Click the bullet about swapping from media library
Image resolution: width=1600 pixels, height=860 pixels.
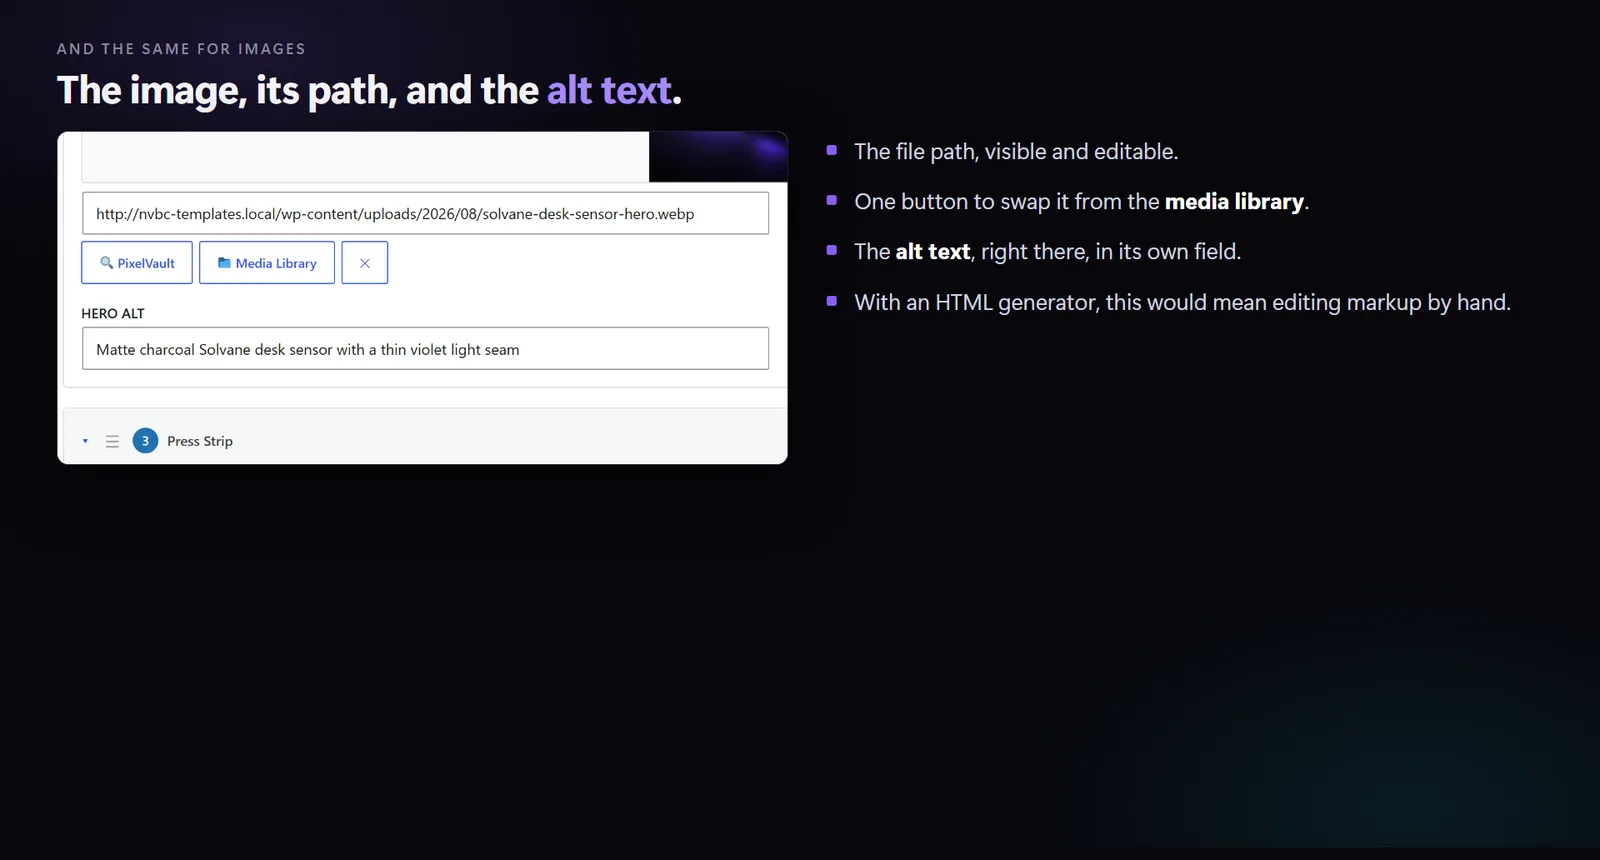pos(1081,201)
